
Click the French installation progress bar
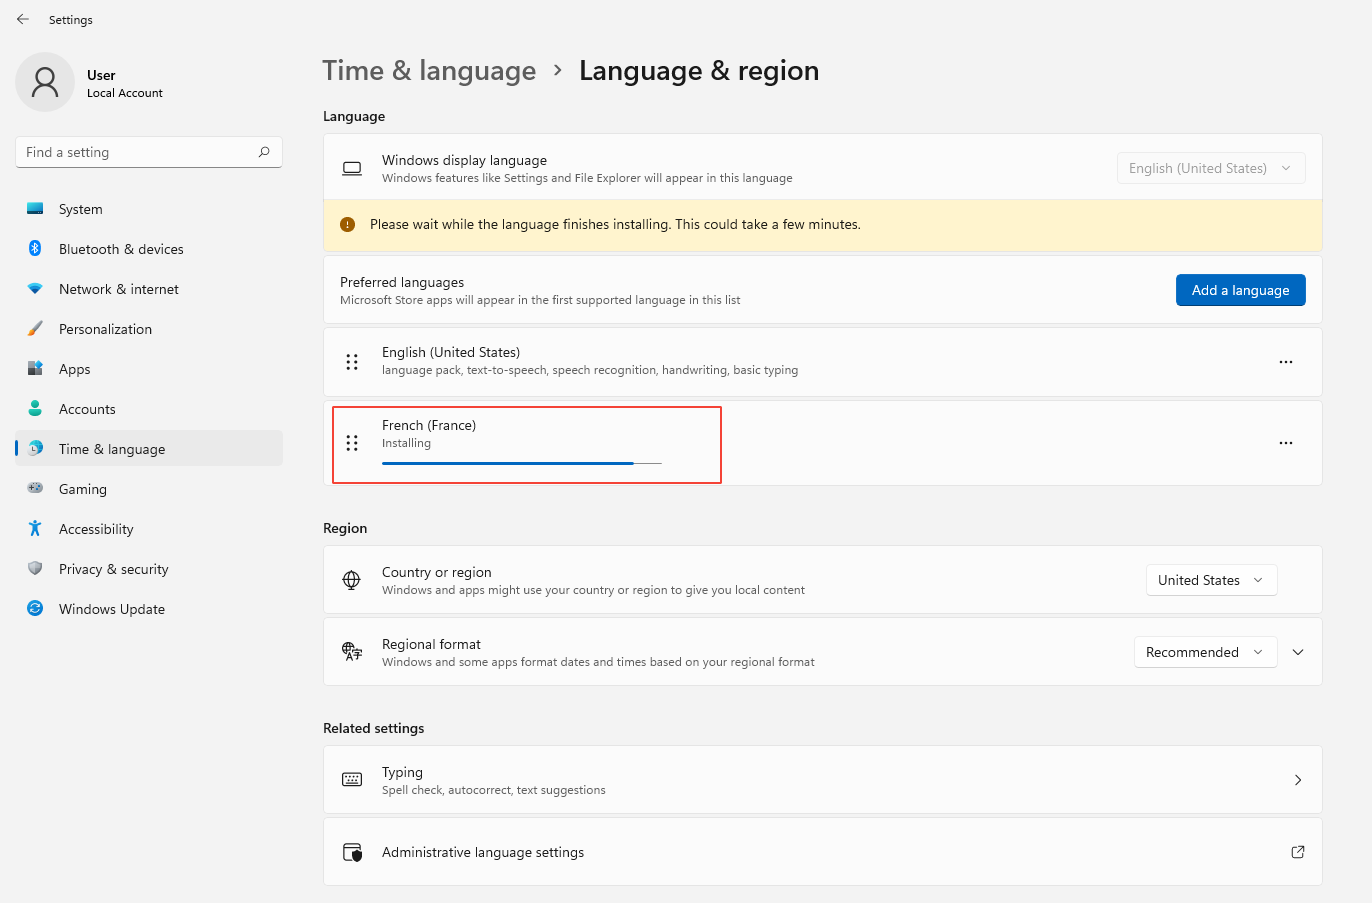pos(522,463)
